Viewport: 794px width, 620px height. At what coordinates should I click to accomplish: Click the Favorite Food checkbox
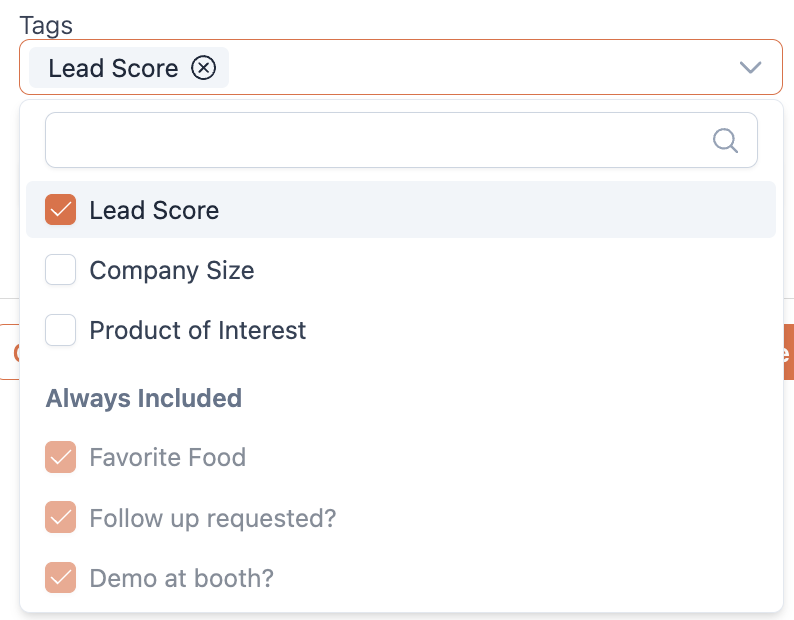[x=61, y=458]
